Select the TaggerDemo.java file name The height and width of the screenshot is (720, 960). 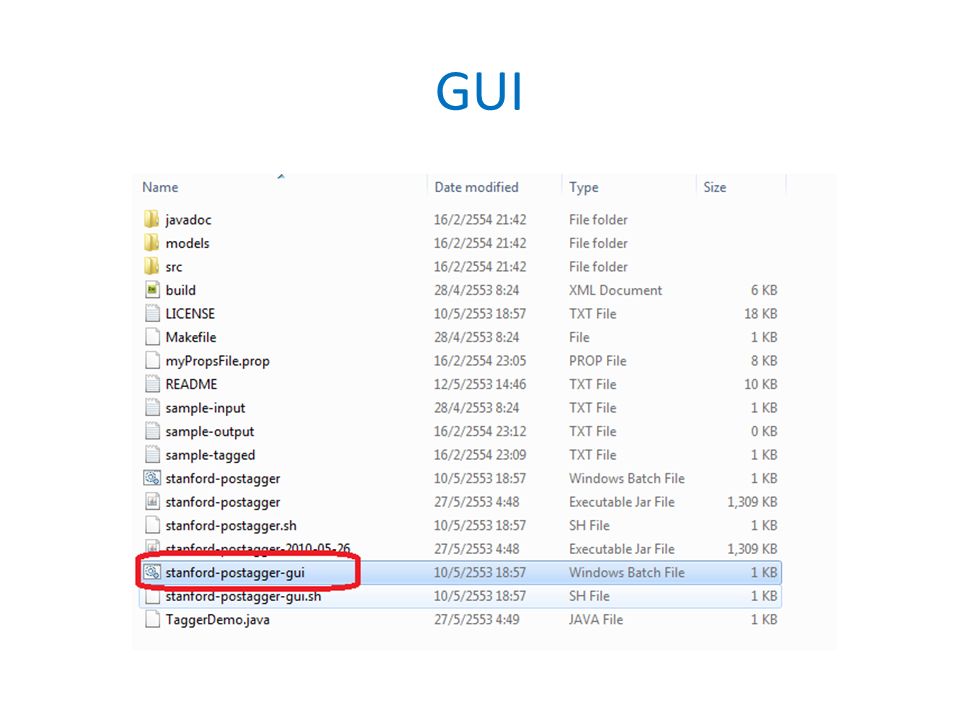pyautogui.click(x=217, y=620)
